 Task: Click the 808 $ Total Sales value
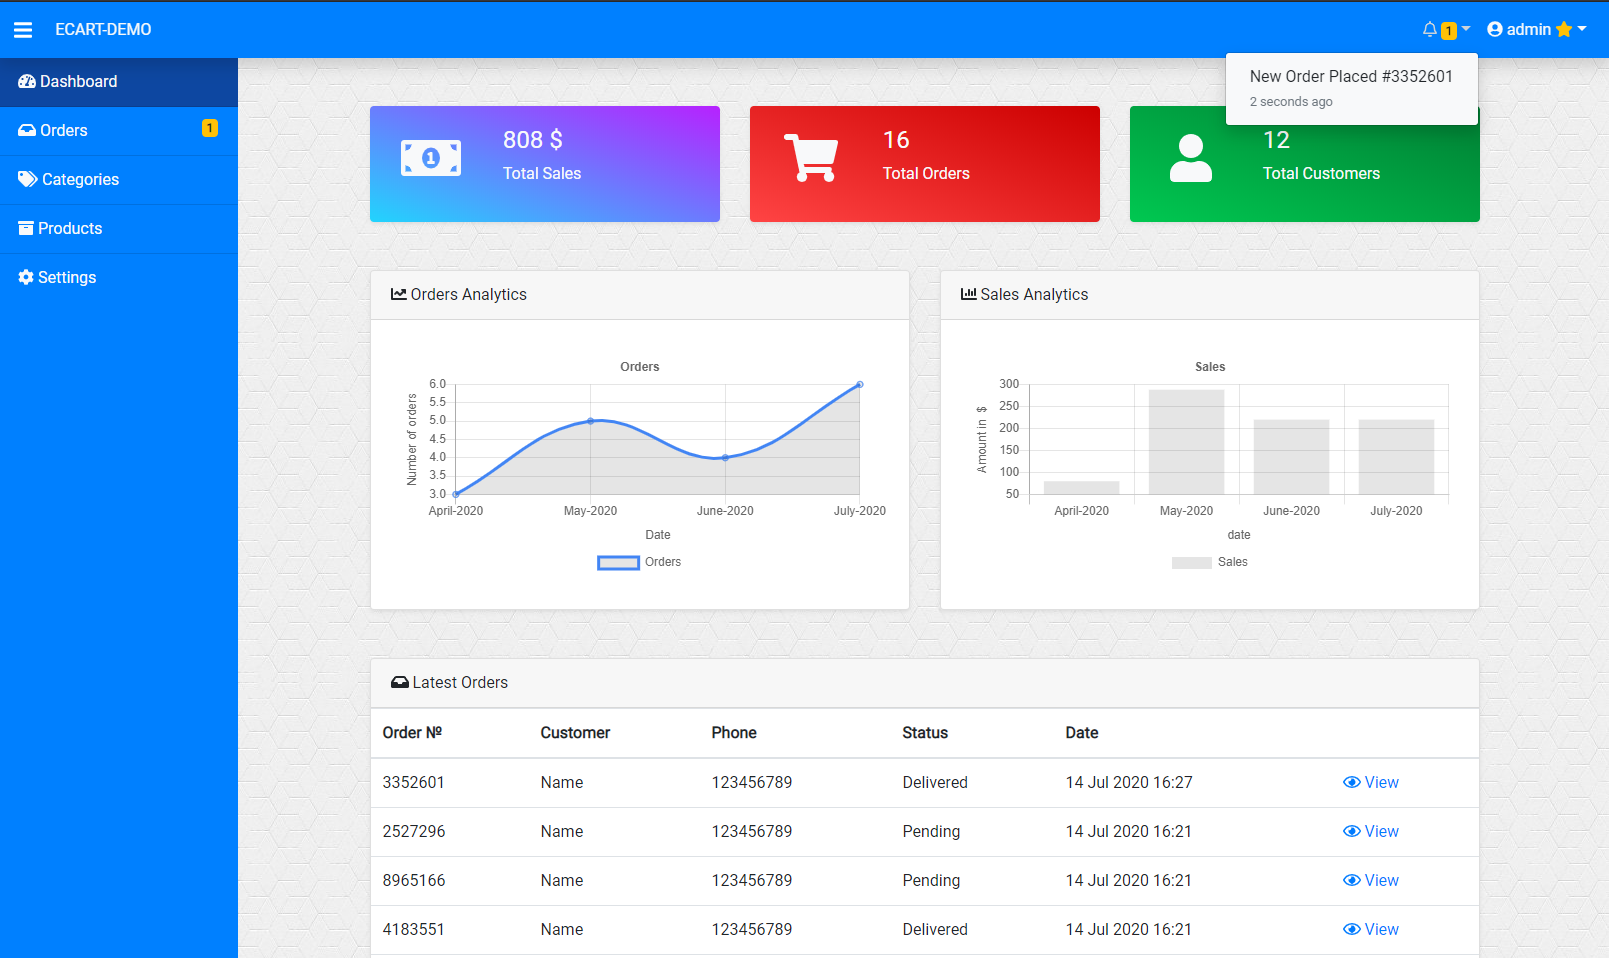tap(533, 140)
